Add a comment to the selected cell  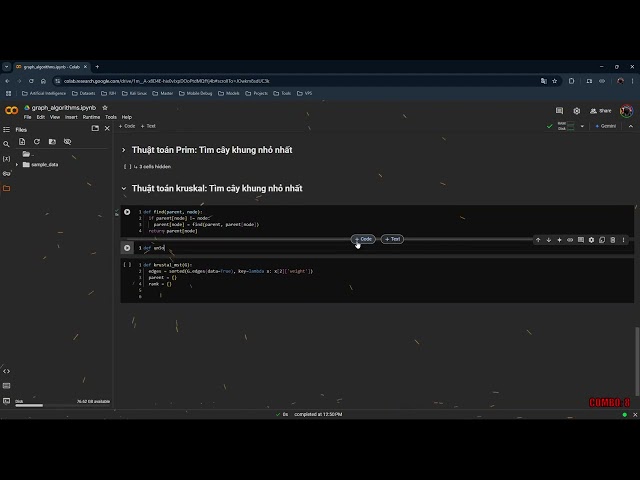click(581, 240)
